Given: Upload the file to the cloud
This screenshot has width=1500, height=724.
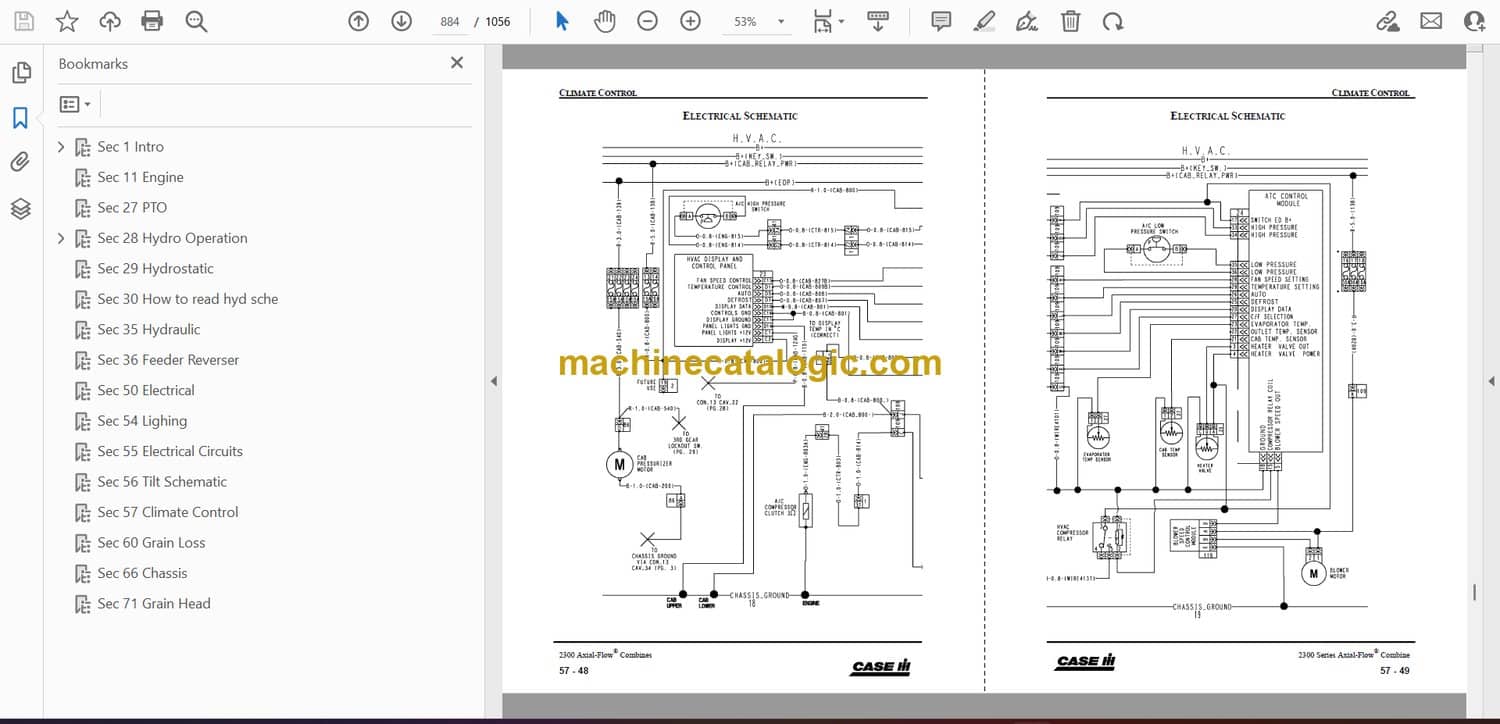Looking at the screenshot, I should click(110, 21).
